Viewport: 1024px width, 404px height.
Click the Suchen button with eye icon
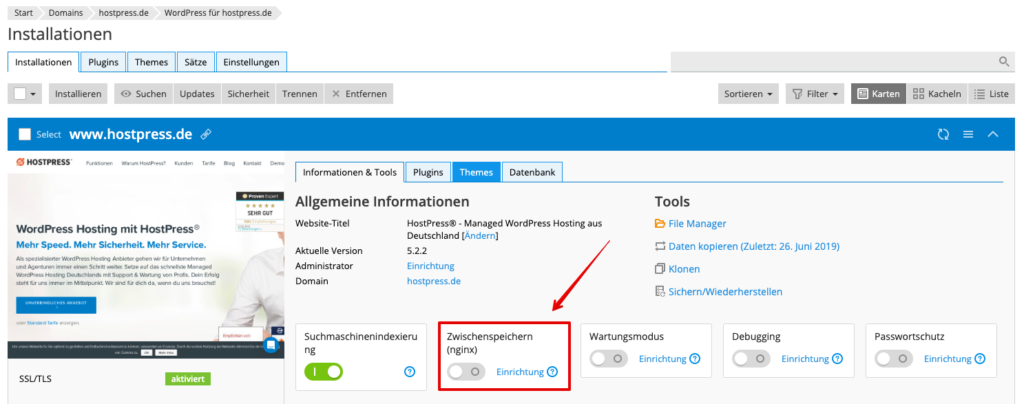144,94
